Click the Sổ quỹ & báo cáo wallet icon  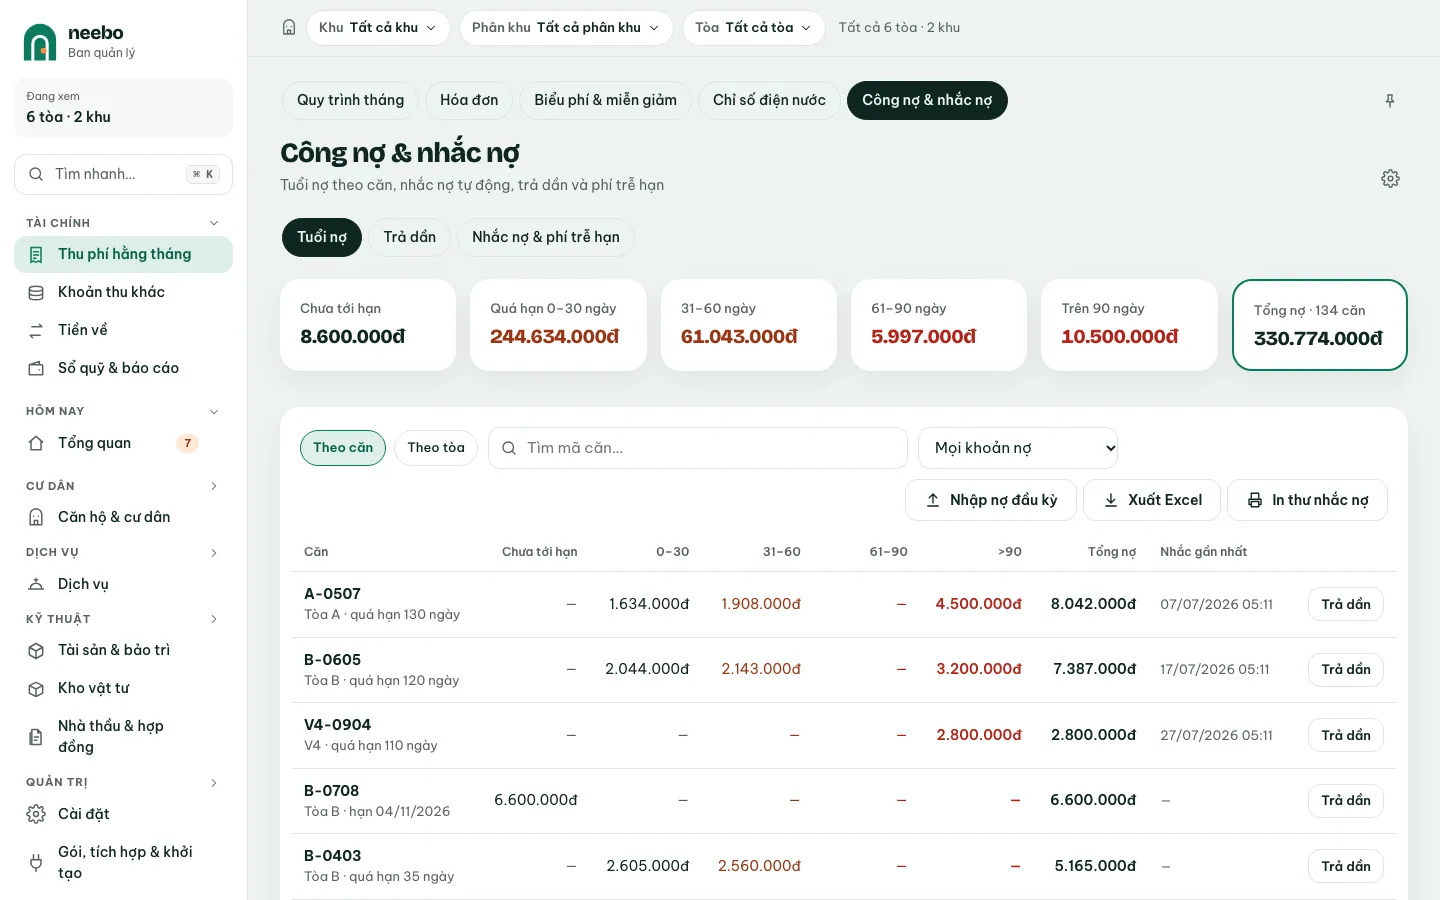[x=36, y=369]
